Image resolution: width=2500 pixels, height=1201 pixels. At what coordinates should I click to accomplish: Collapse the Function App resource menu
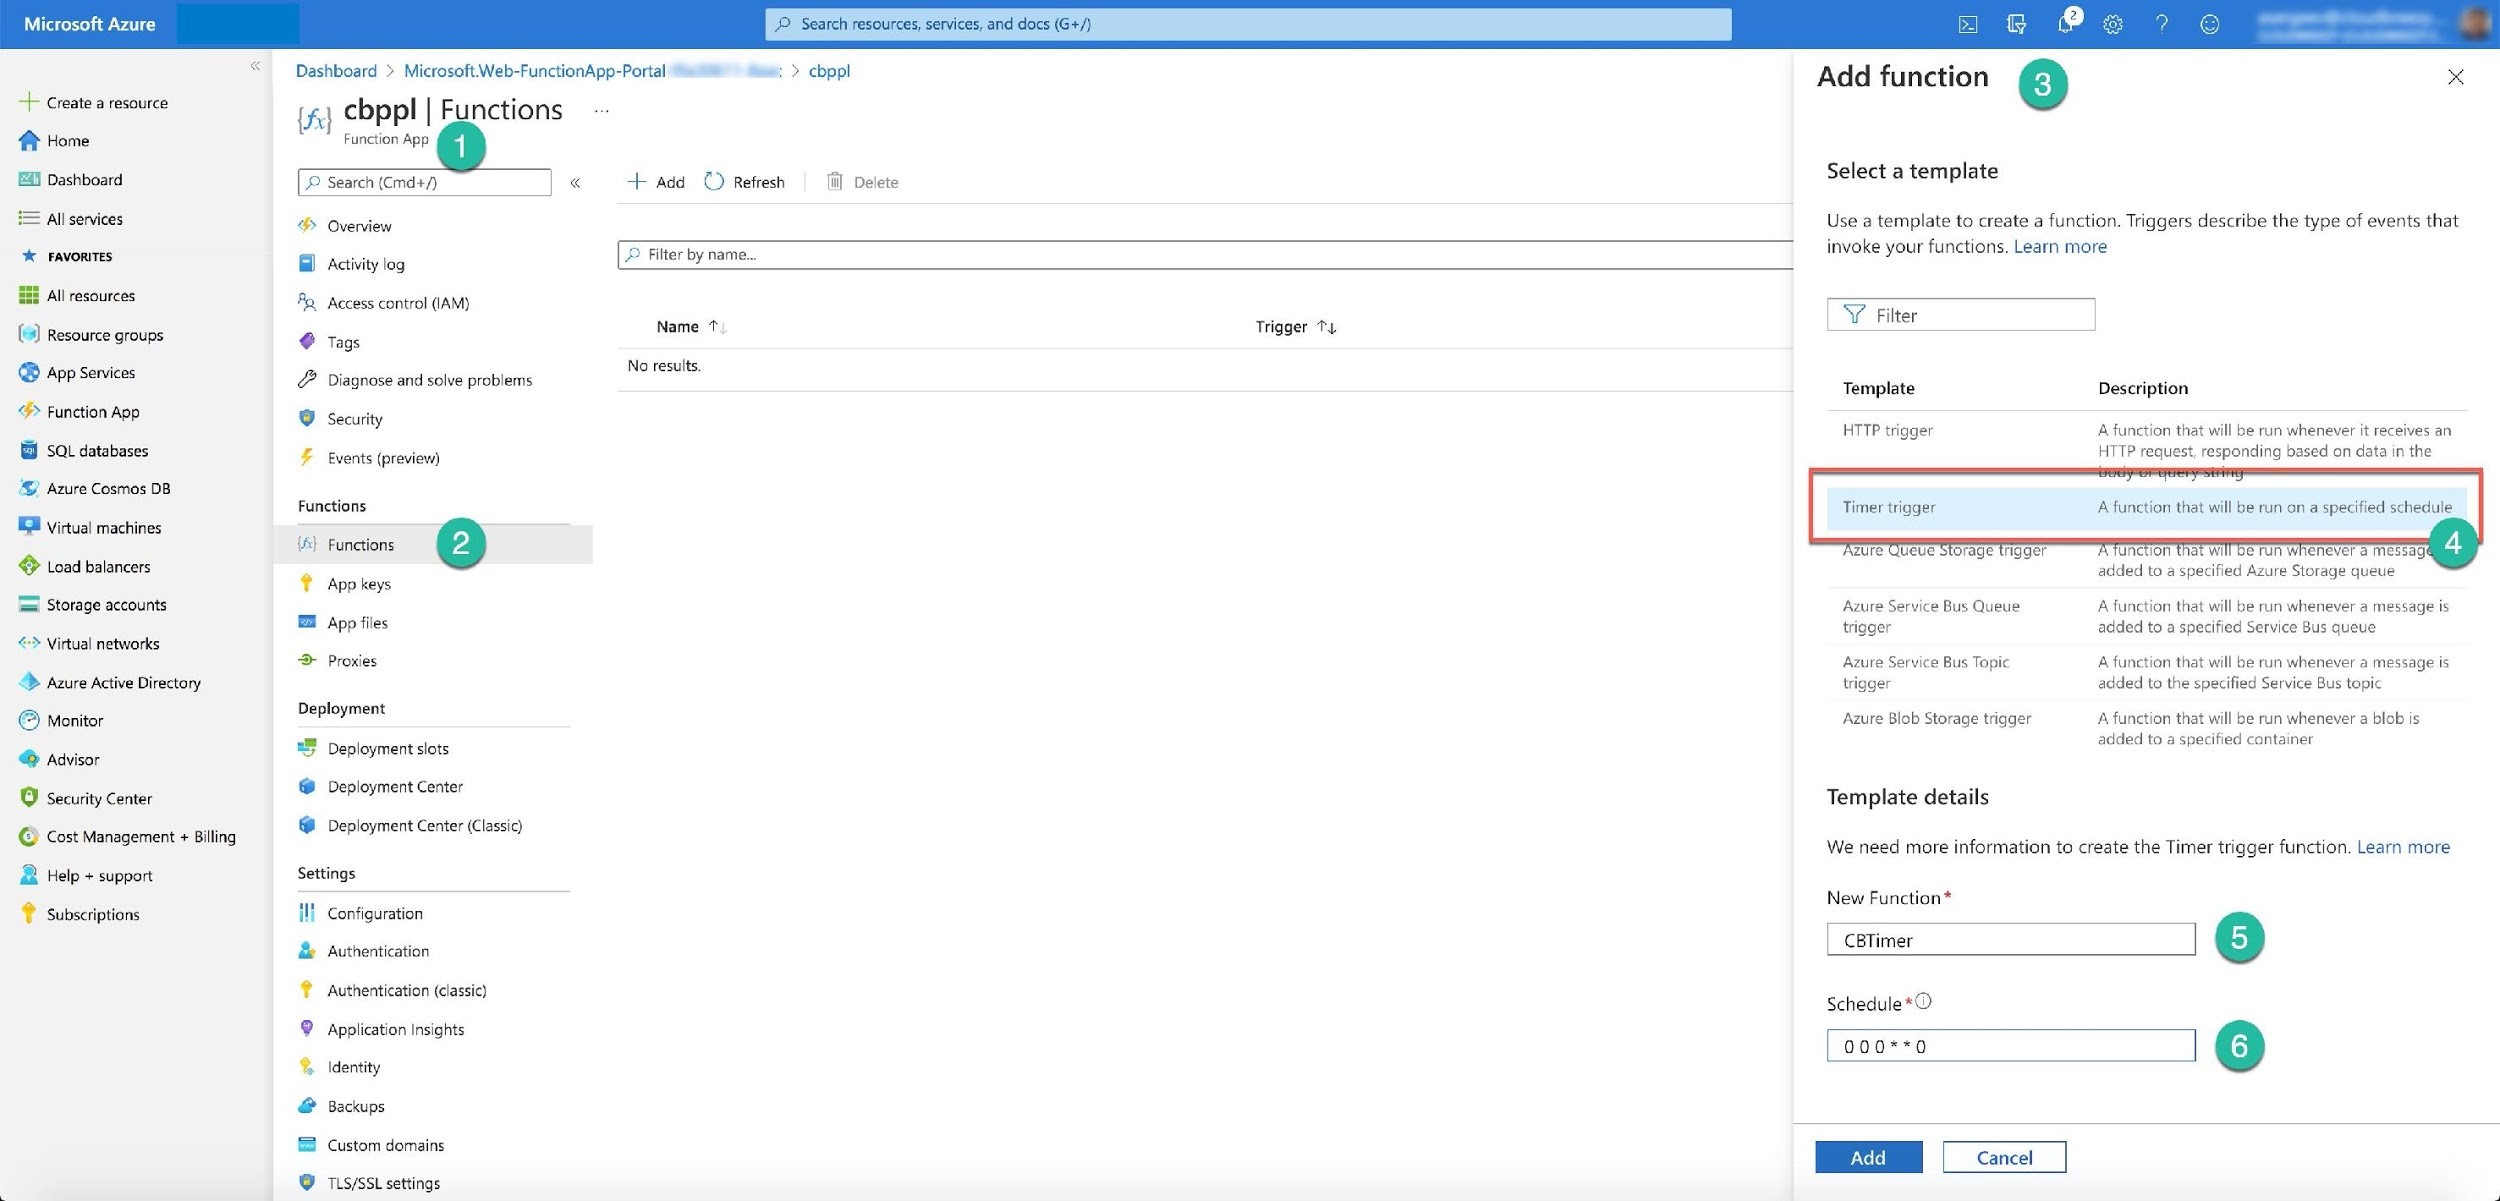[575, 182]
